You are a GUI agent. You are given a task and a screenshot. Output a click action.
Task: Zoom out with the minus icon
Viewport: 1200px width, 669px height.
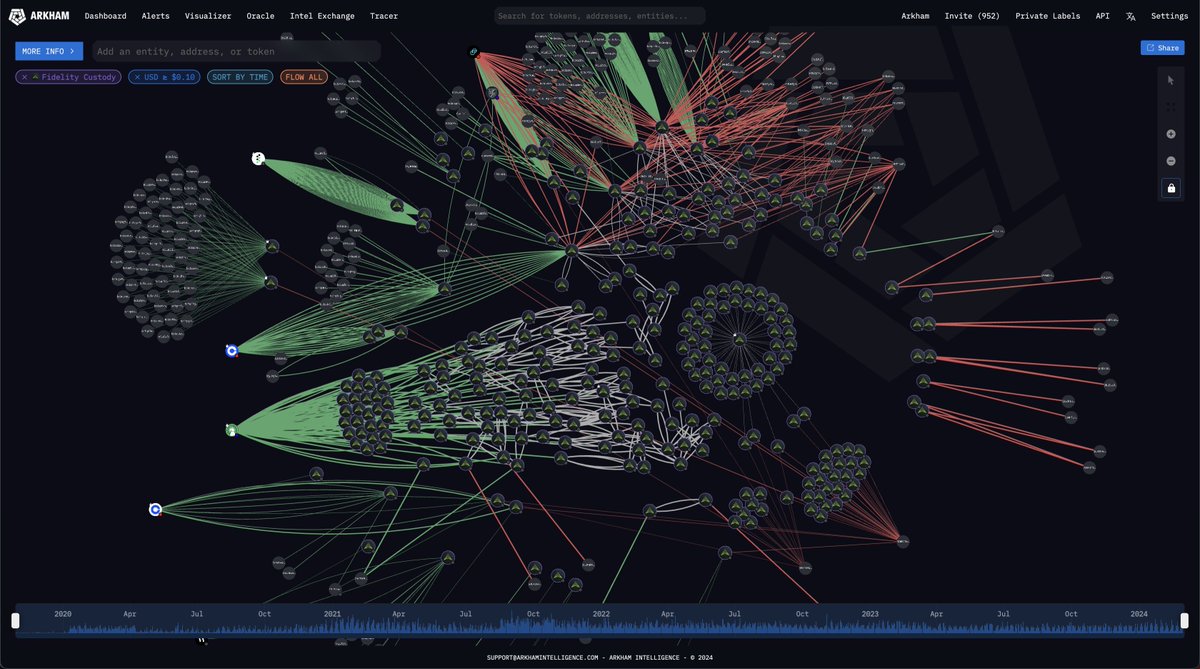coord(1171,161)
